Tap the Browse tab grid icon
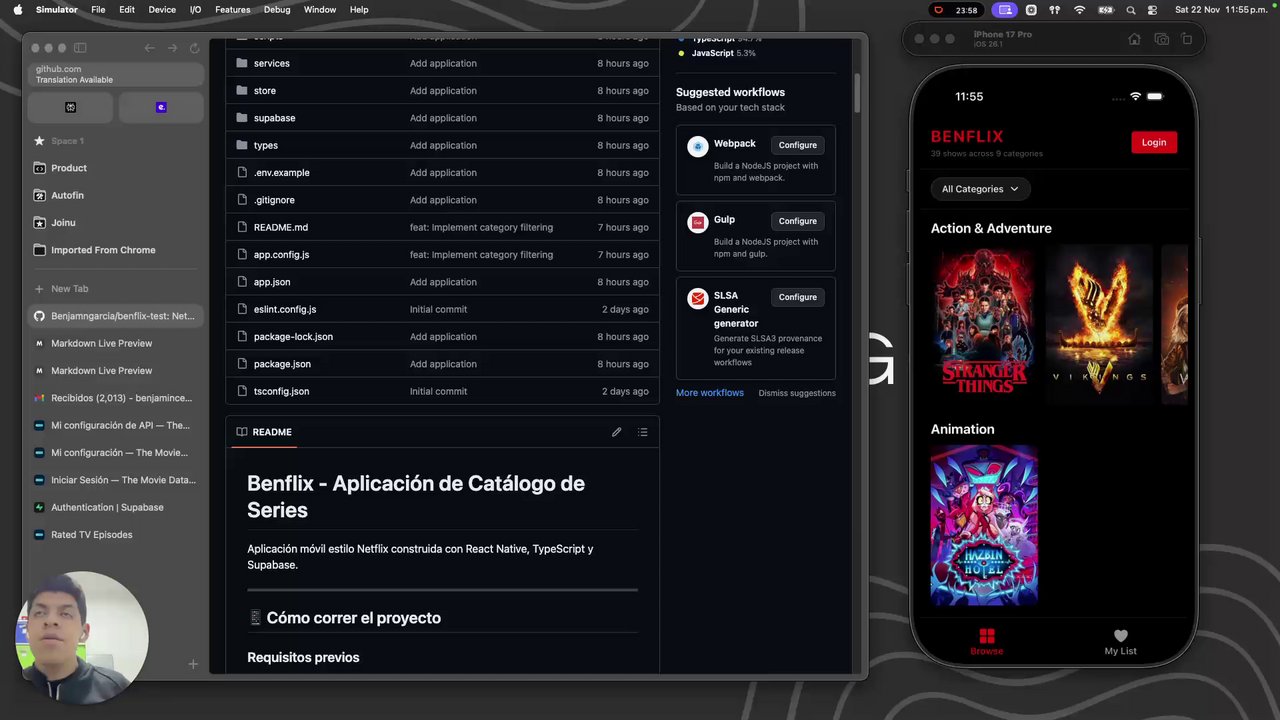 click(x=987, y=636)
